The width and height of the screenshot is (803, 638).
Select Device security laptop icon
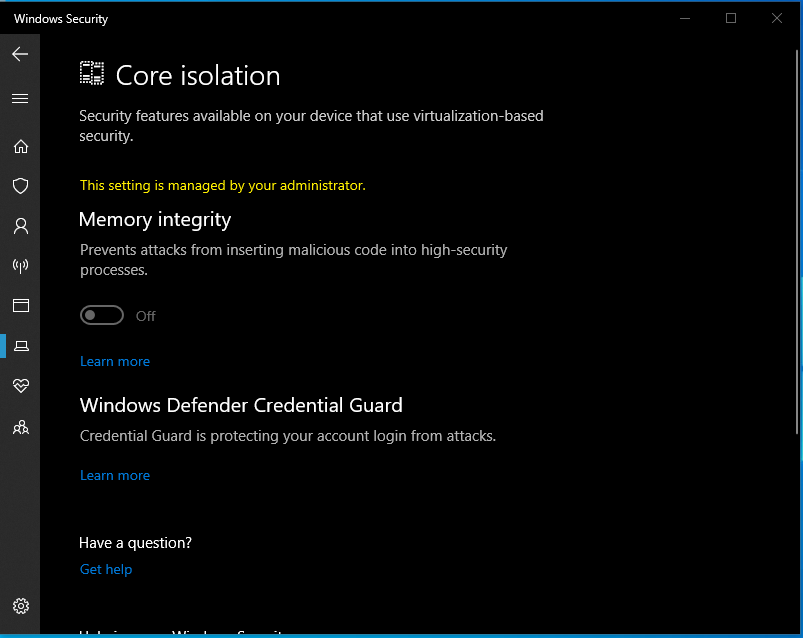click(20, 346)
